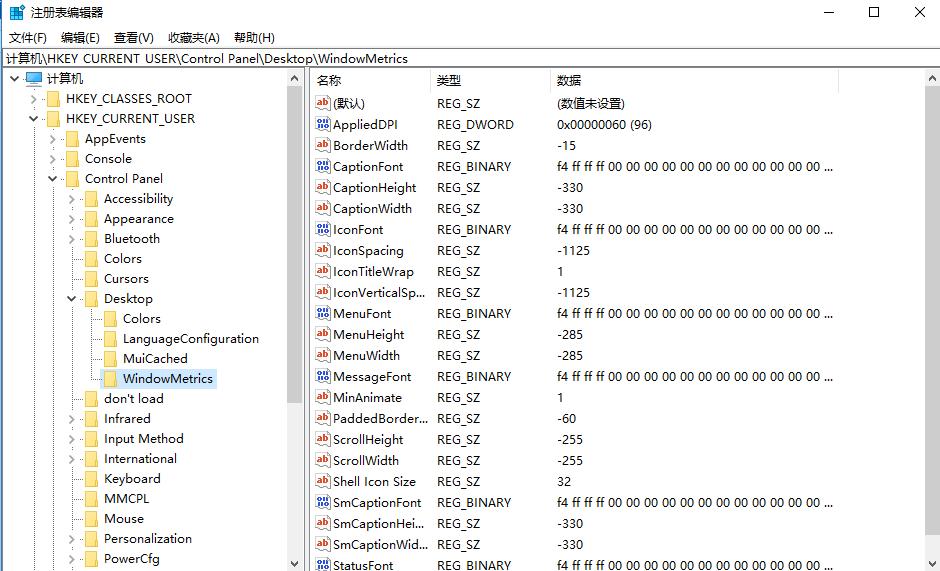The image size is (940, 571).
Task: Click the IconFont binary icon
Action: (323, 229)
